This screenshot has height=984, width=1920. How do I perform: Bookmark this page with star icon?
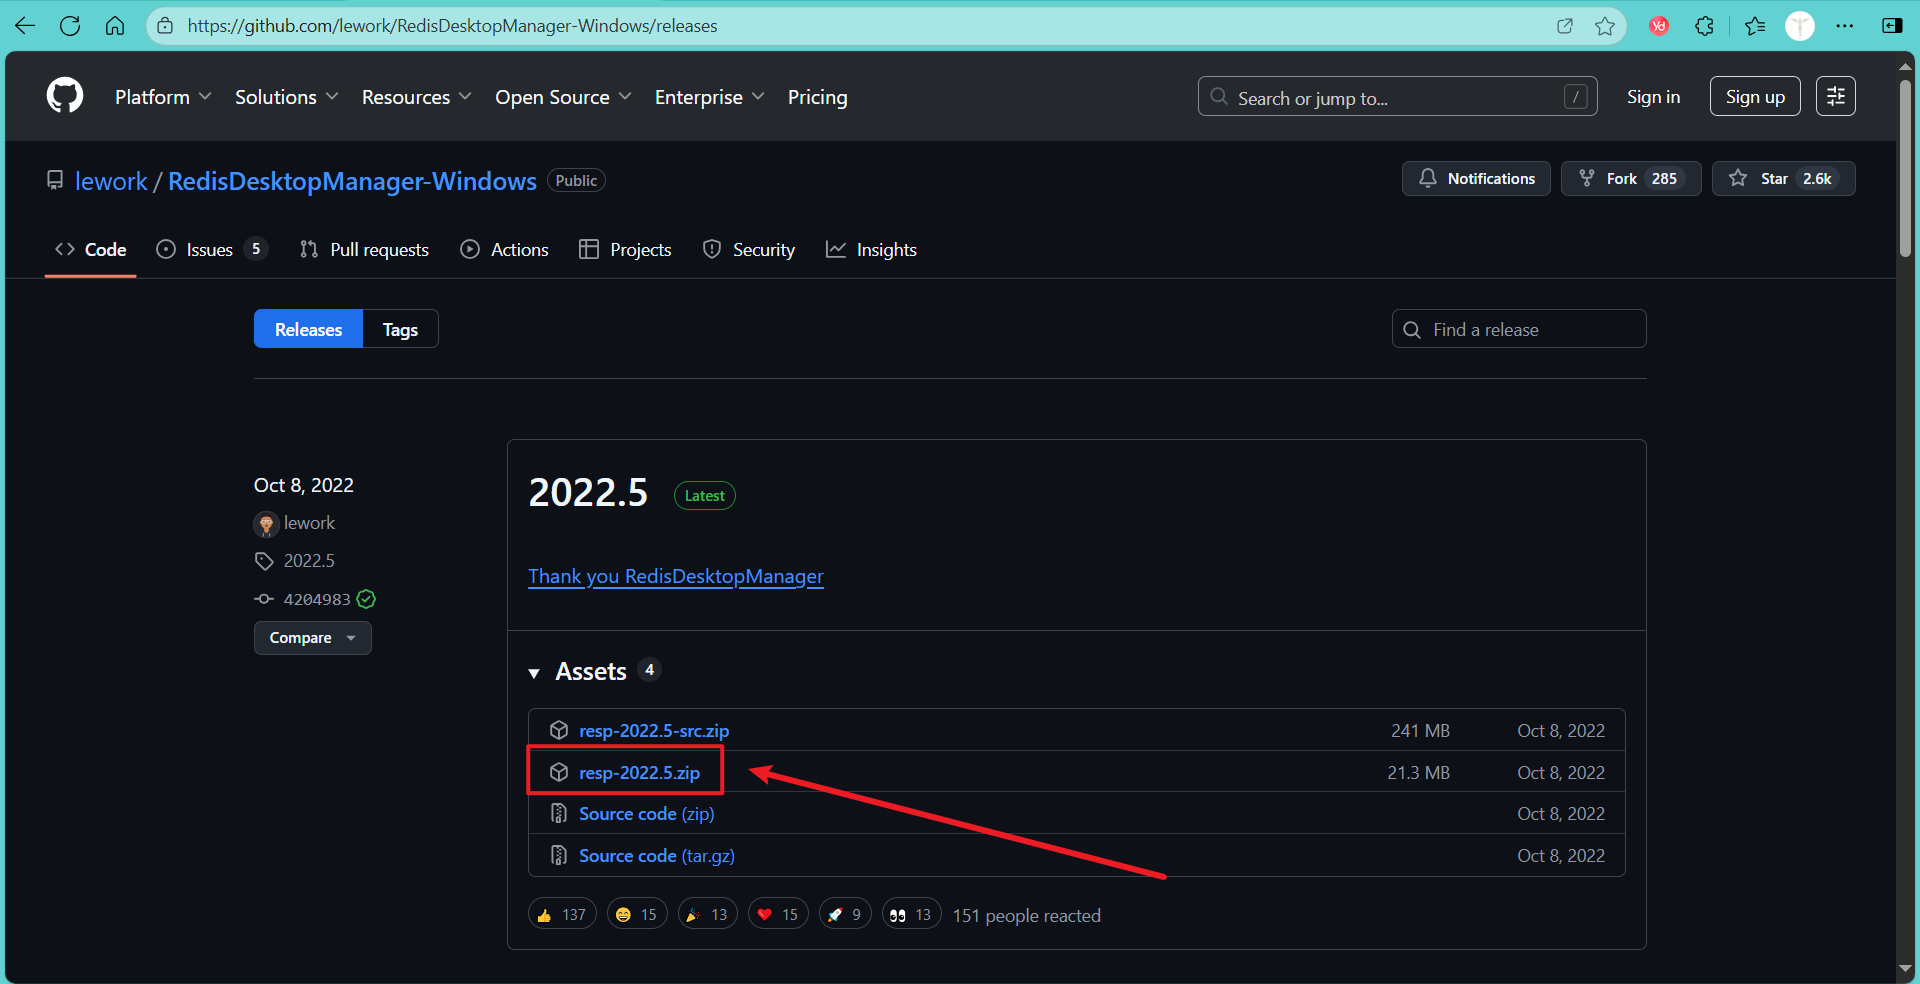point(1605,26)
